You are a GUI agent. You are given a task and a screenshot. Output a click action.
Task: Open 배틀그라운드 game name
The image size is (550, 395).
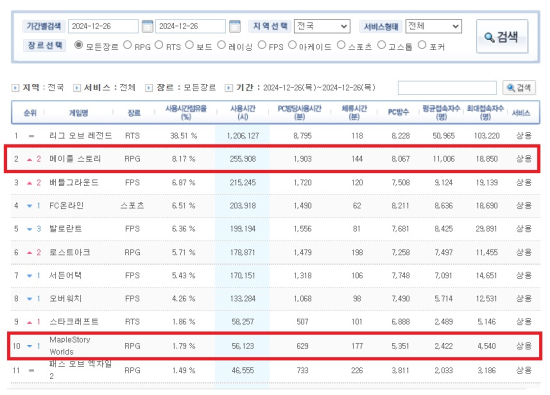point(74,182)
